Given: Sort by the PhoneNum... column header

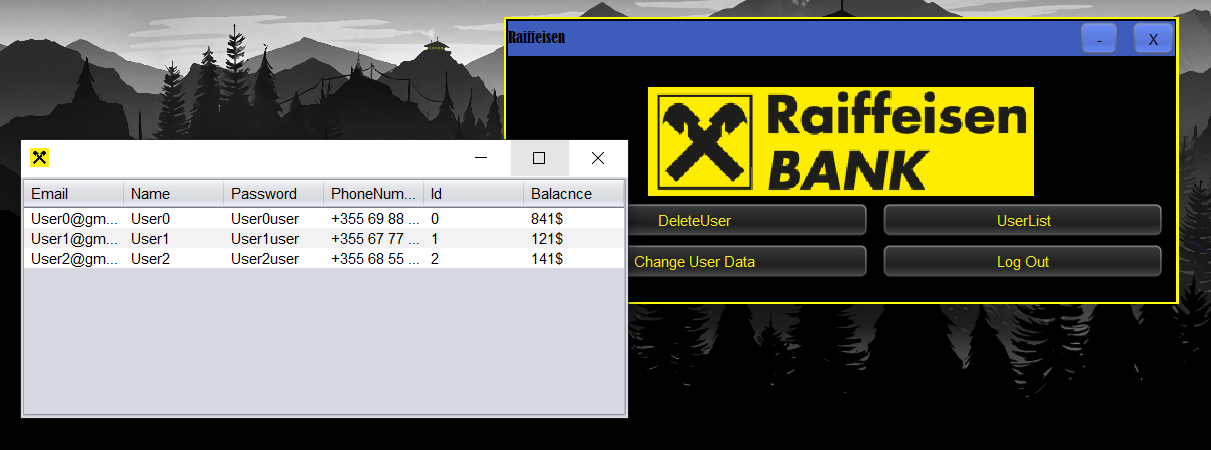Looking at the screenshot, I should pos(374,193).
